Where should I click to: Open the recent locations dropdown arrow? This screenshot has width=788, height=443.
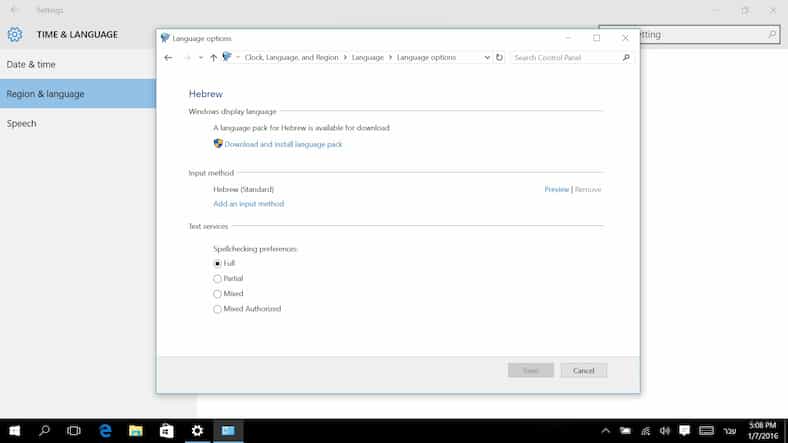(200, 58)
